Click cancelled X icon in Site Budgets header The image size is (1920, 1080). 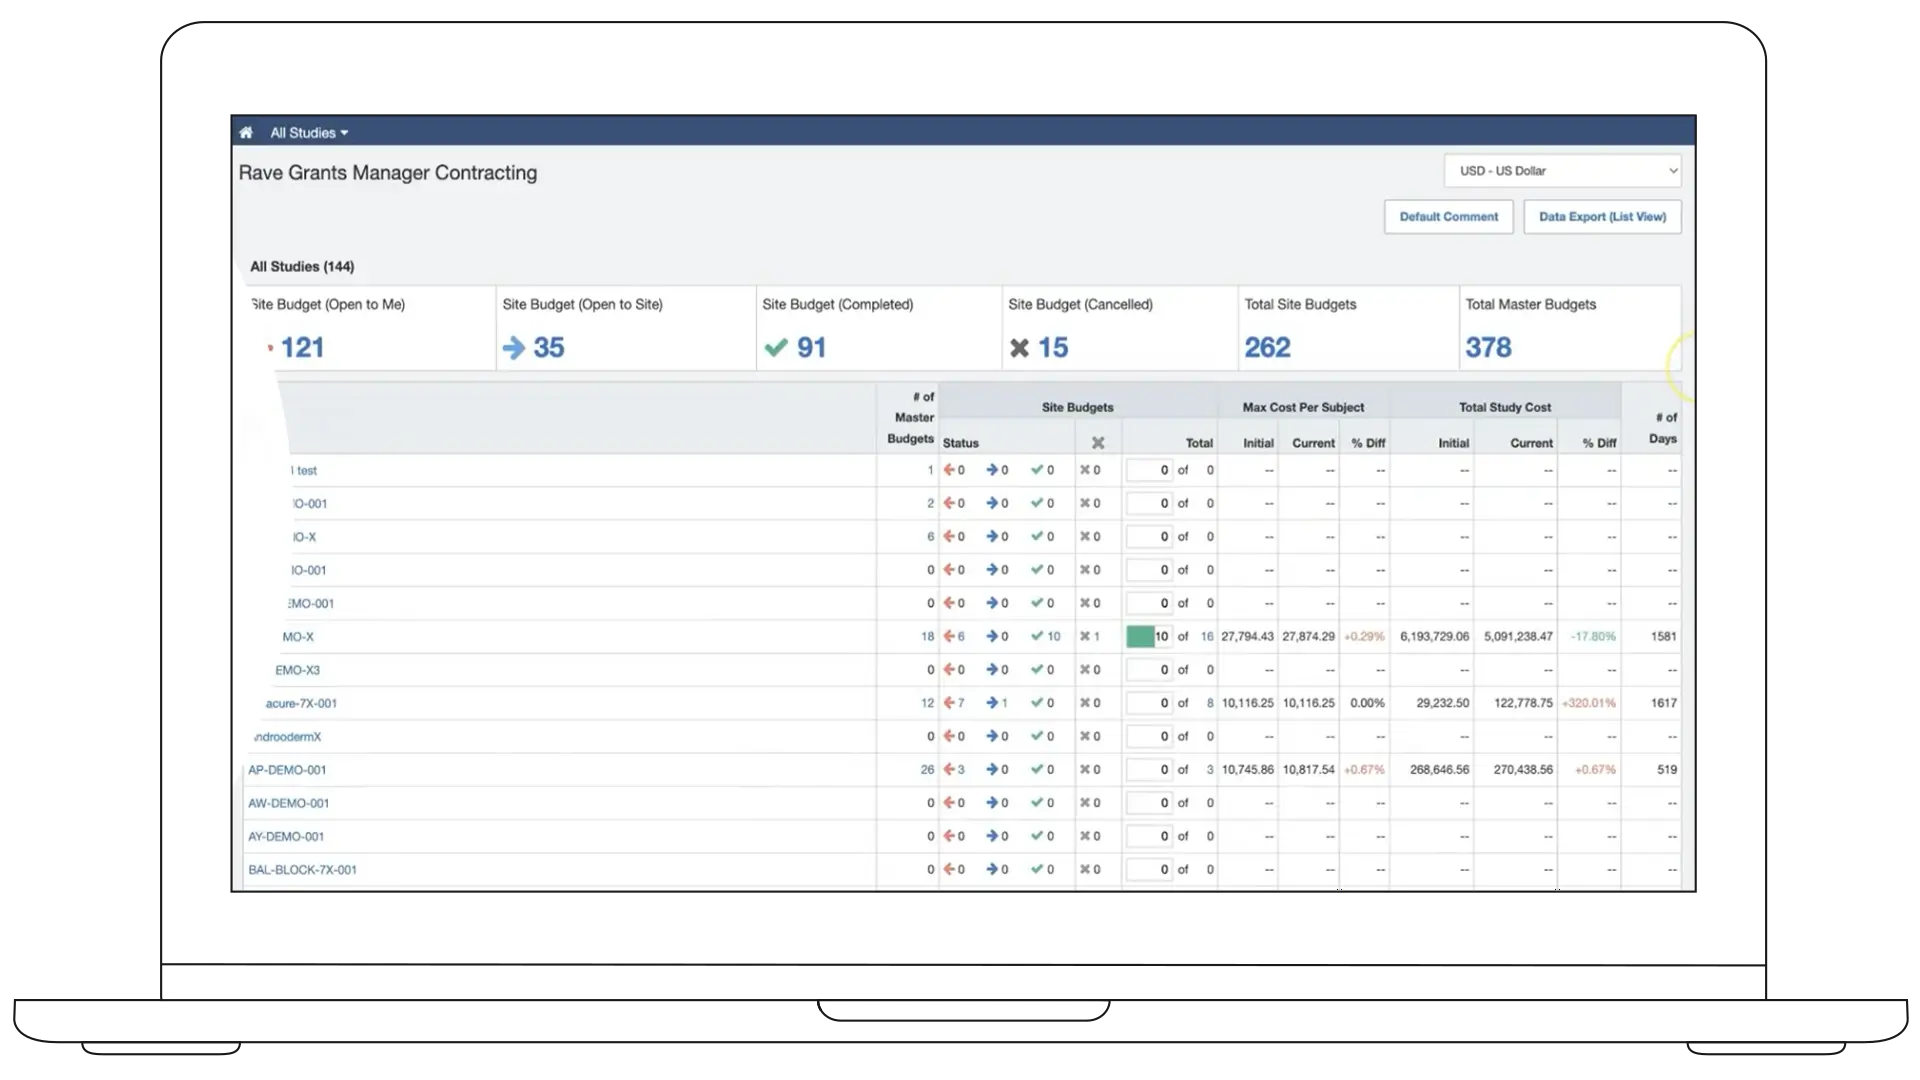pyautogui.click(x=1098, y=443)
